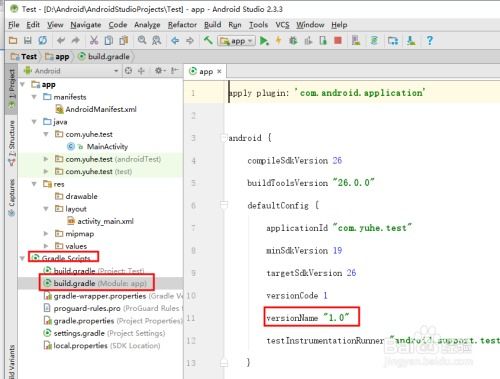Click the Save All toolbar icon

pos(28,41)
